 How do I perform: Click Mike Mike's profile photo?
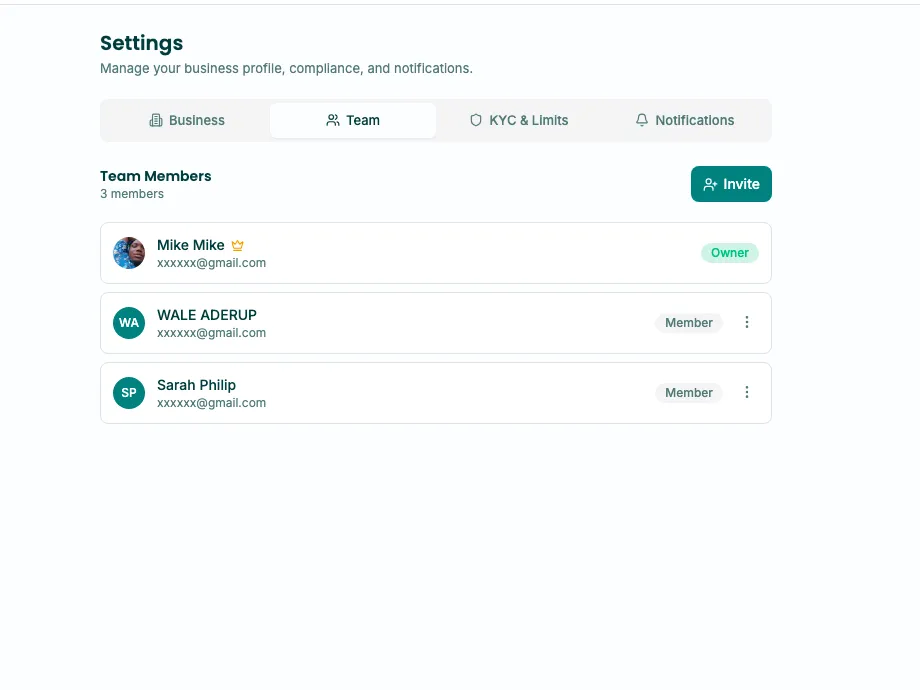[129, 253]
